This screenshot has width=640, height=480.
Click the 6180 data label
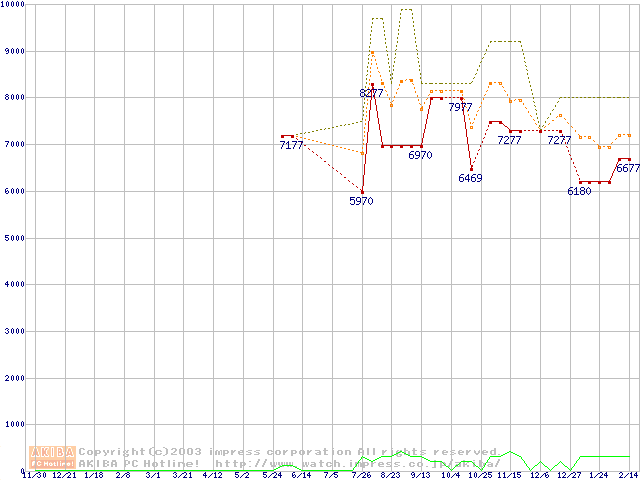coord(579,191)
